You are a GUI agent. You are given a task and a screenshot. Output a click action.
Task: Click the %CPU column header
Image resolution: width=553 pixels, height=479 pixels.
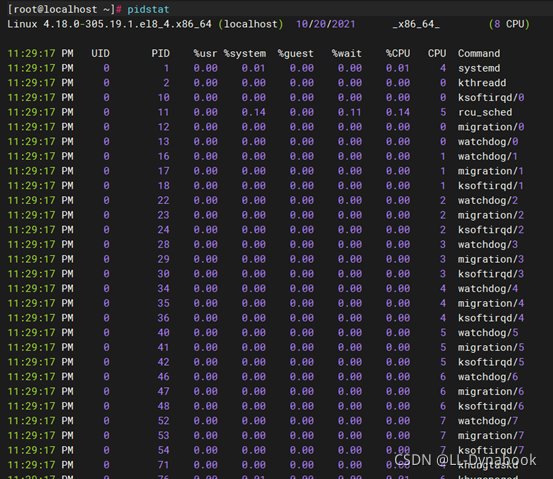(398, 53)
